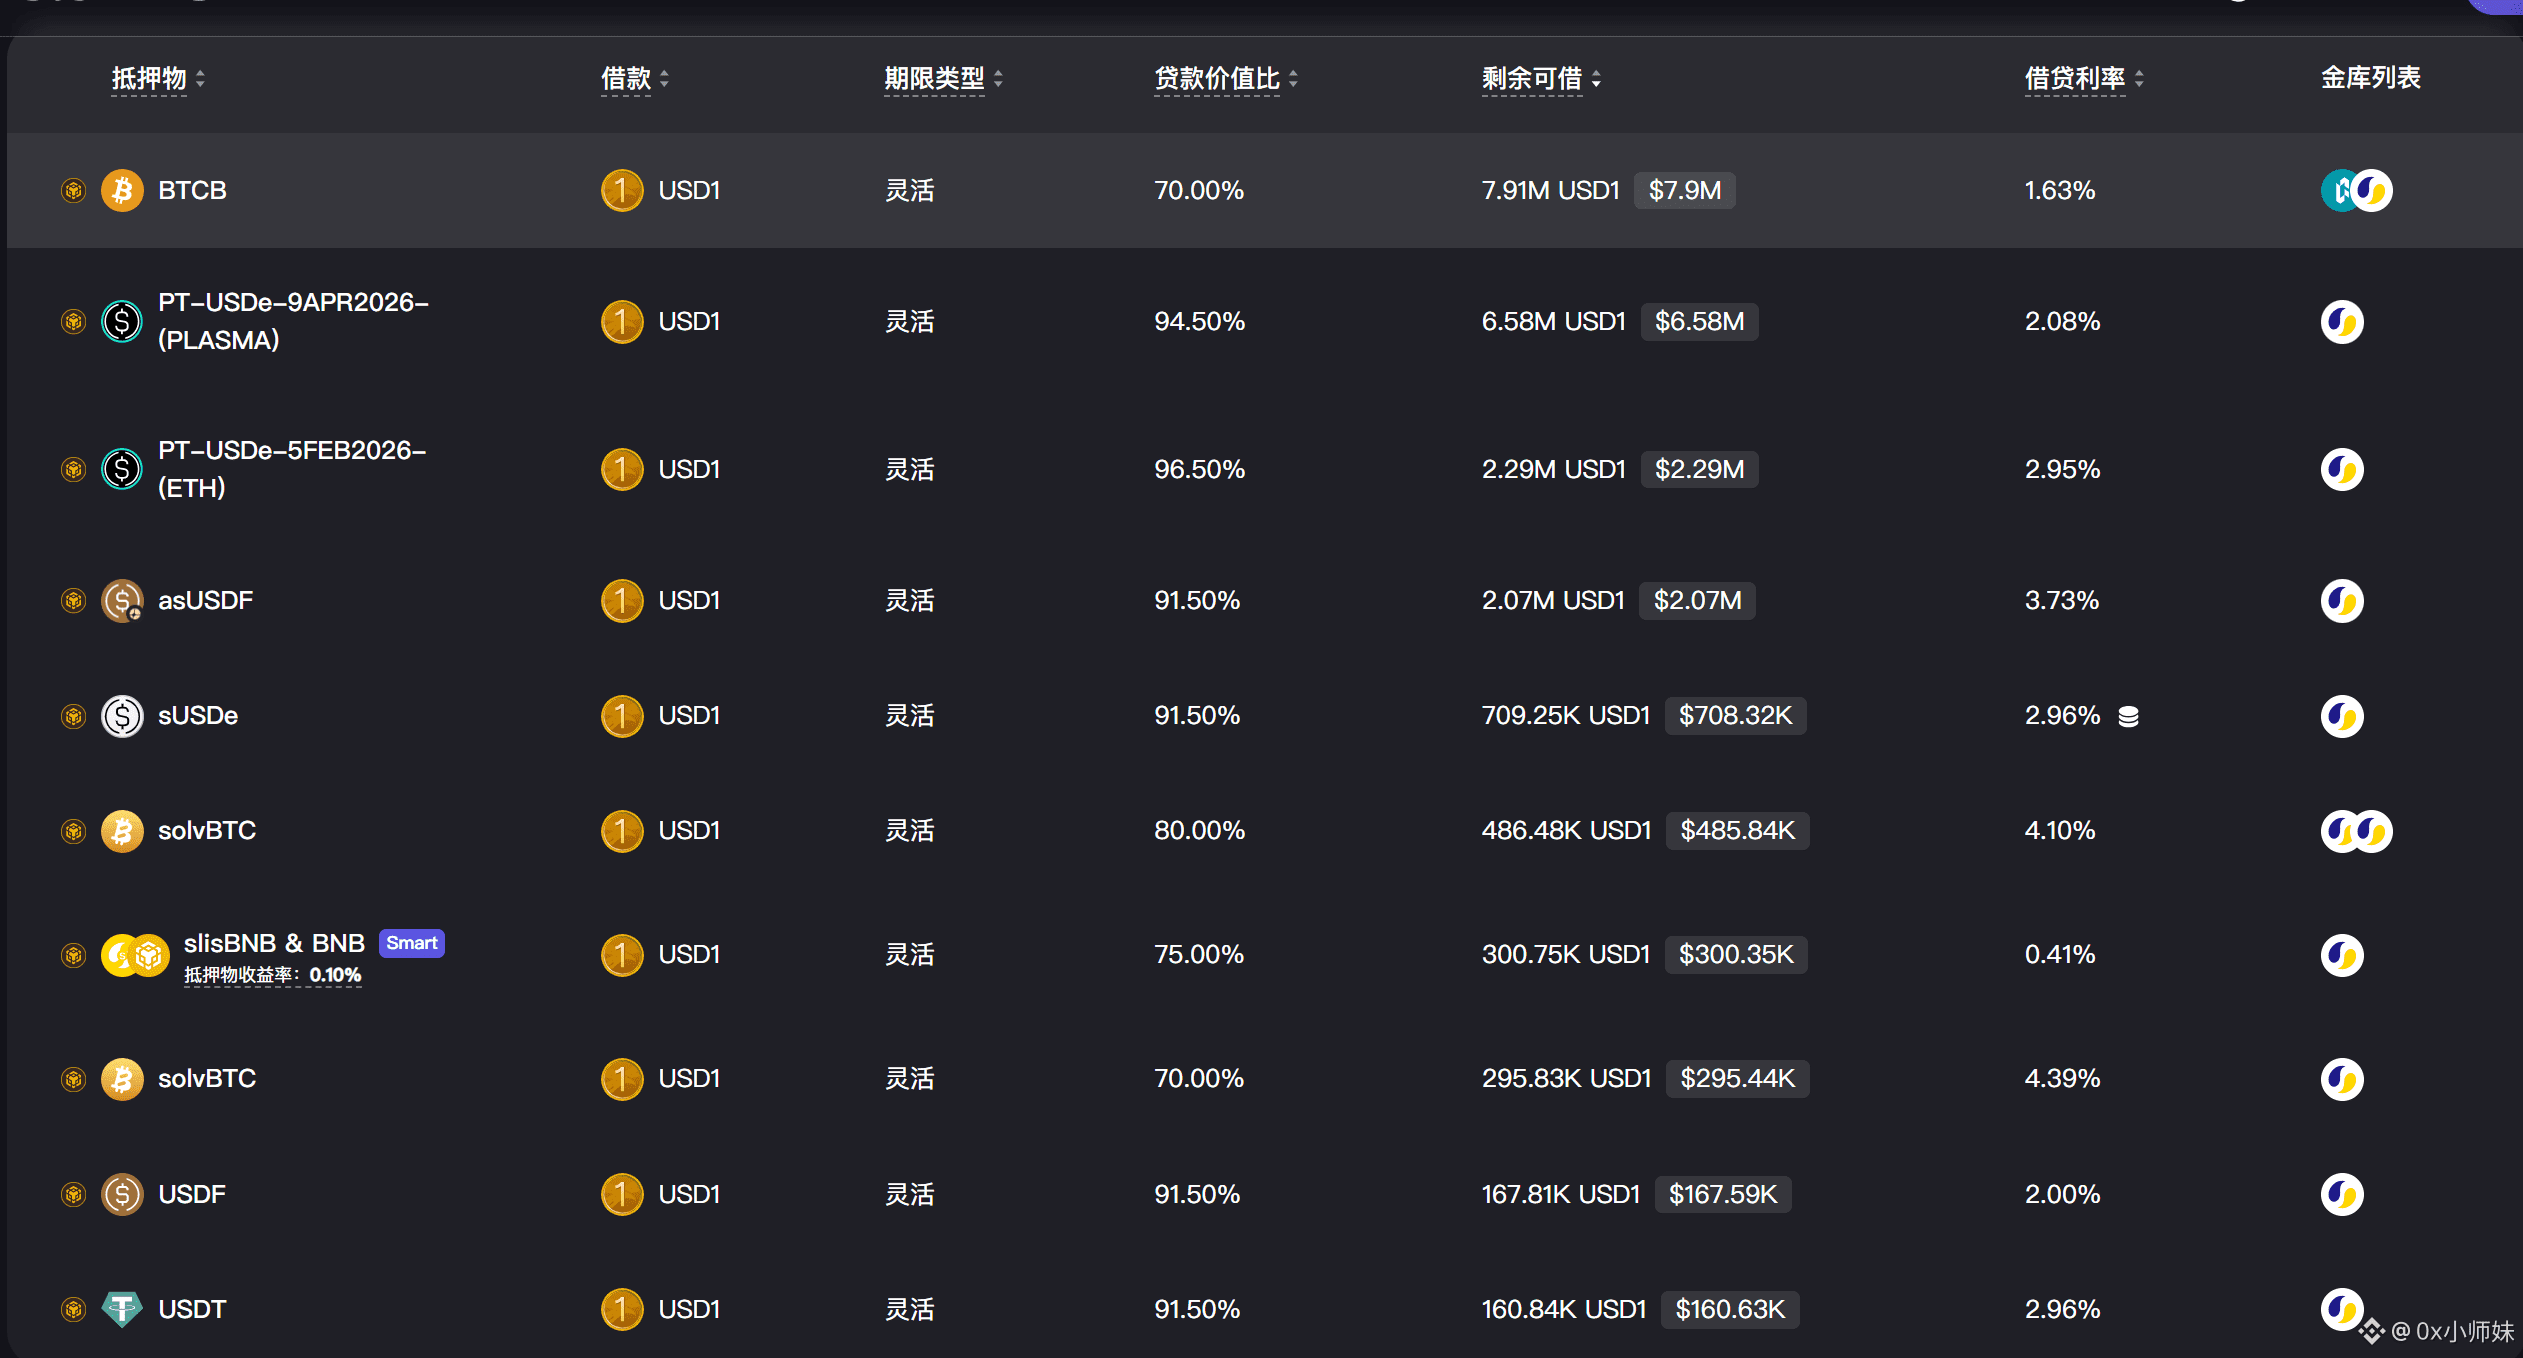Open the PT-USDe-5FEB2026-(ETH) market row
The width and height of the screenshot is (2523, 1358).
pyautogui.click(x=291, y=469)
